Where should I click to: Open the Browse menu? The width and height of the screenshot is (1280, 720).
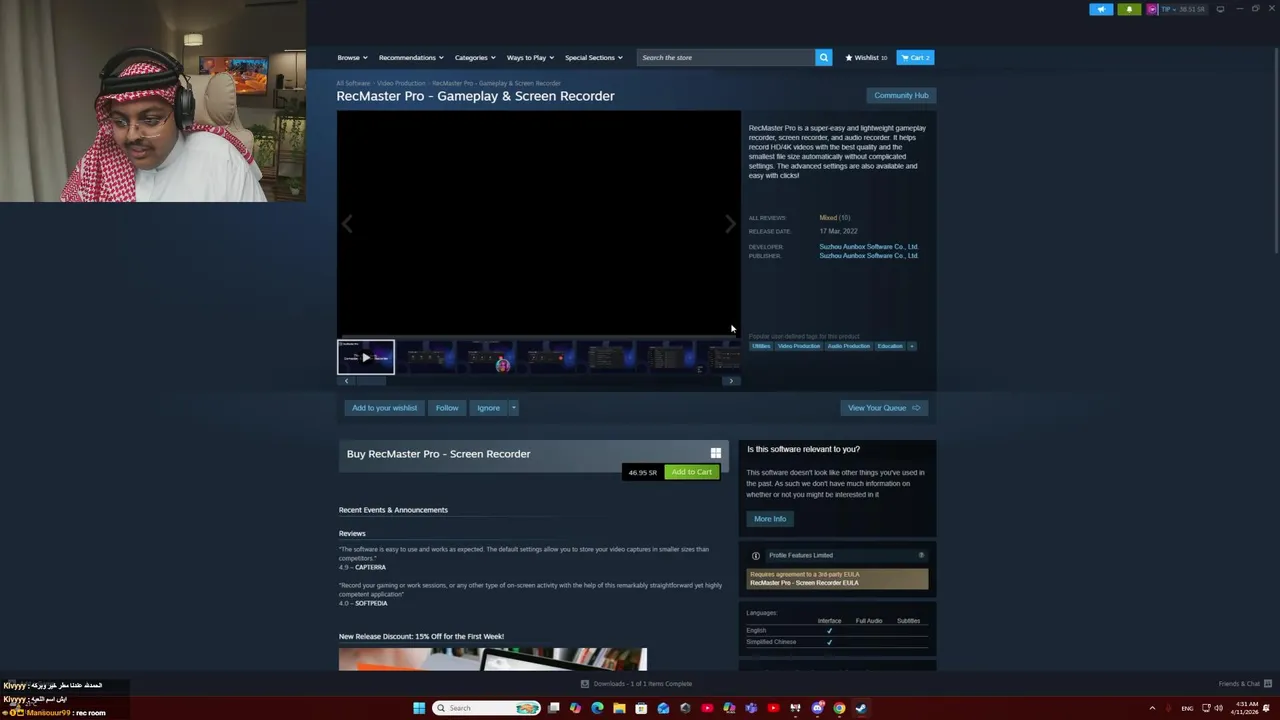[x=352, y=57]
